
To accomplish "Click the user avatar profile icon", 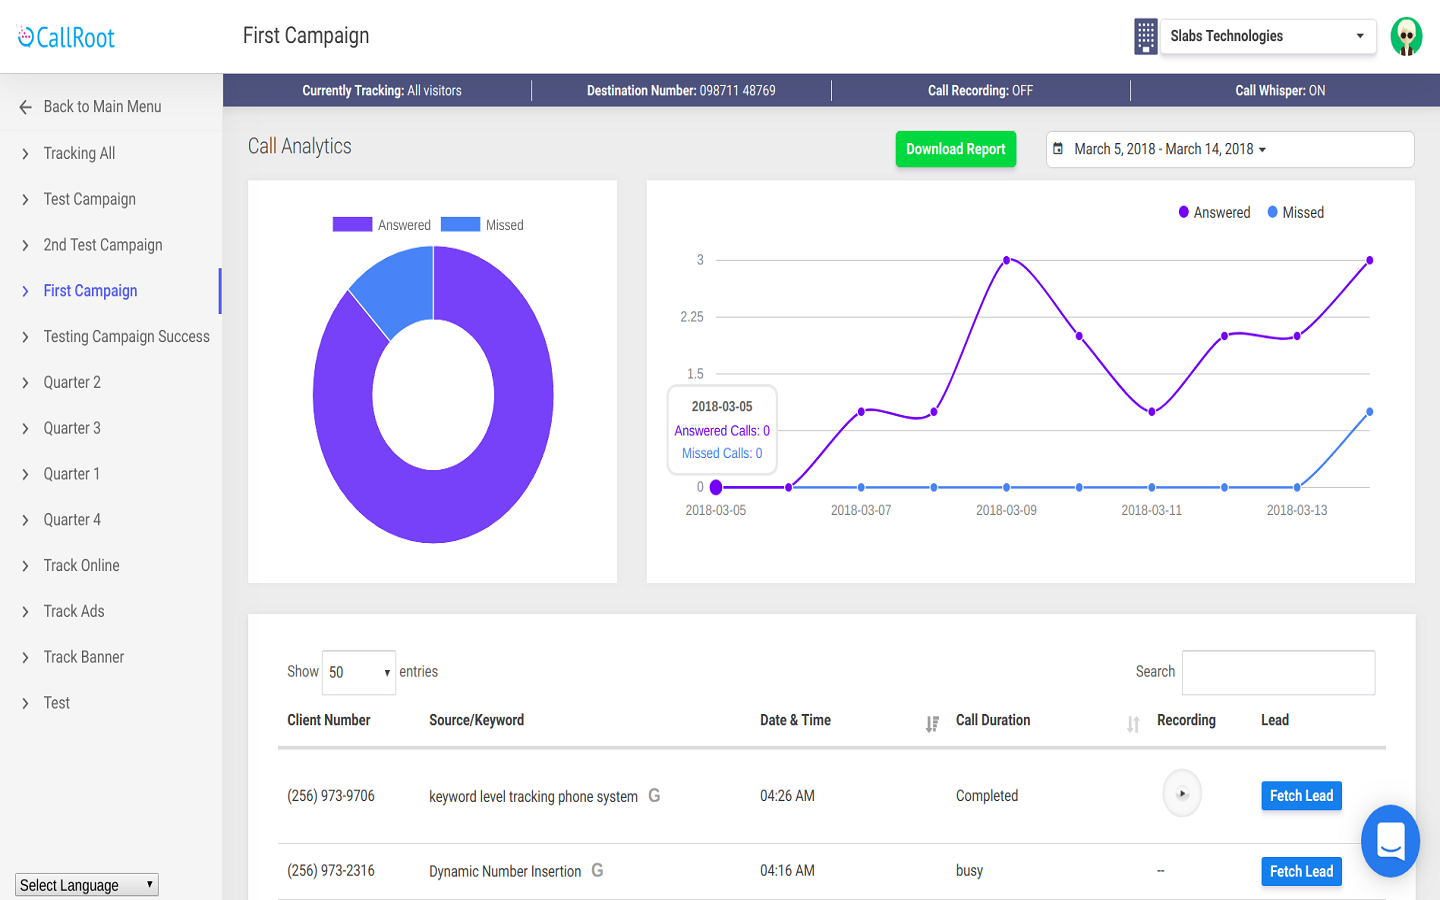I will [1406, 37].
